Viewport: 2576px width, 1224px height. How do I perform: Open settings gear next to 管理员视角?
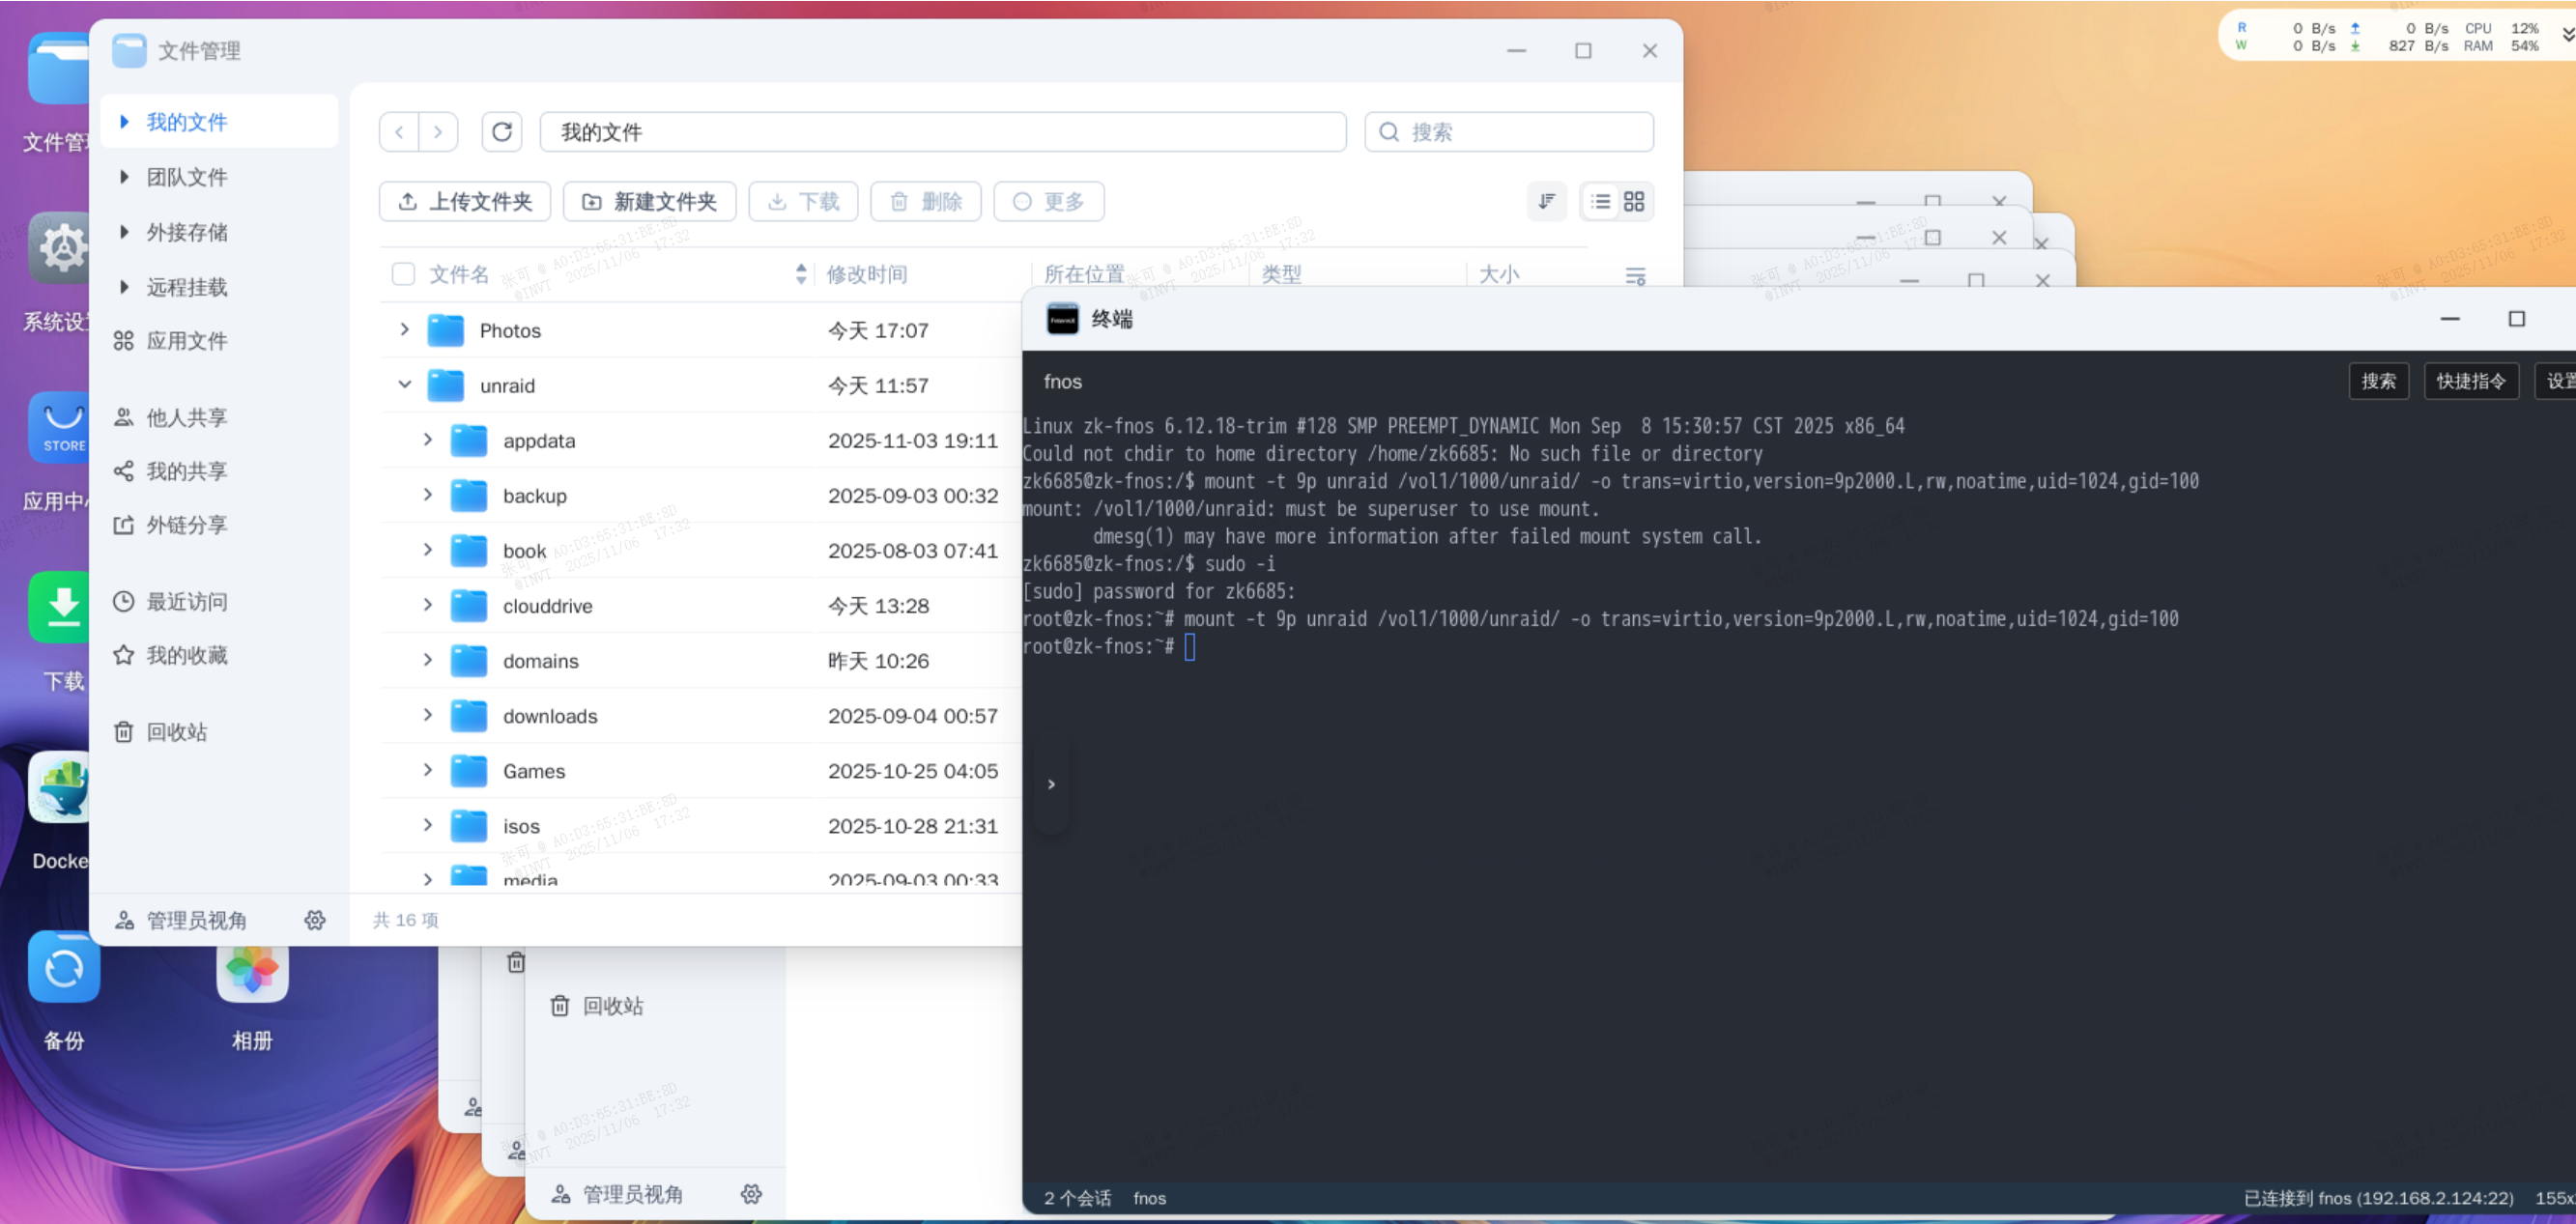coord(315,920)
